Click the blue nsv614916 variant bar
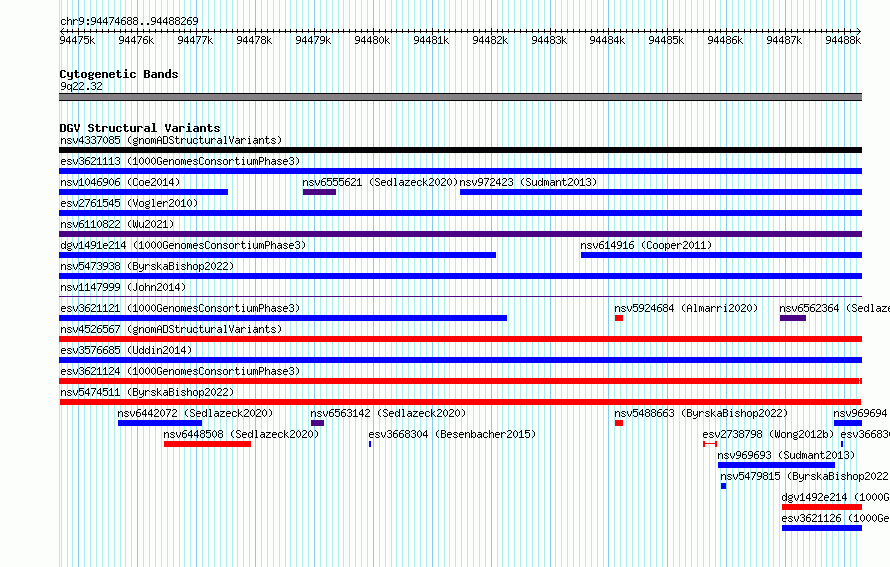The image size is (890, 567). point(721,255)
